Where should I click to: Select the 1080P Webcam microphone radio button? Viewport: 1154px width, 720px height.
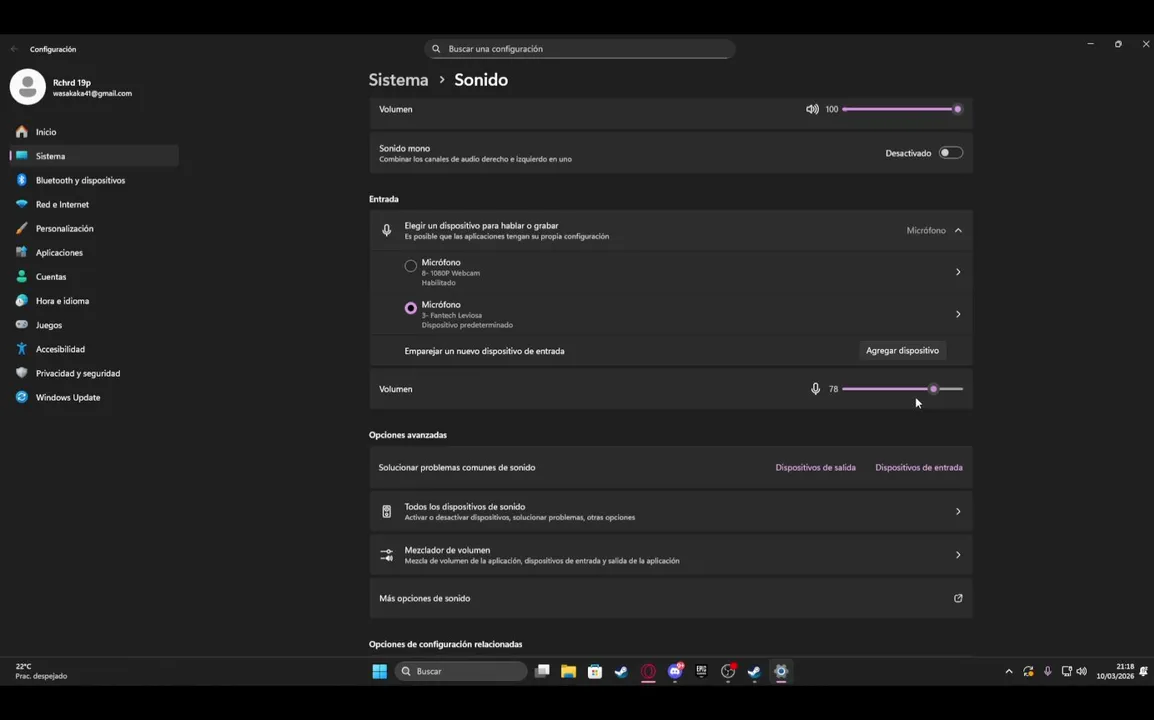click(x=410, y=266)
